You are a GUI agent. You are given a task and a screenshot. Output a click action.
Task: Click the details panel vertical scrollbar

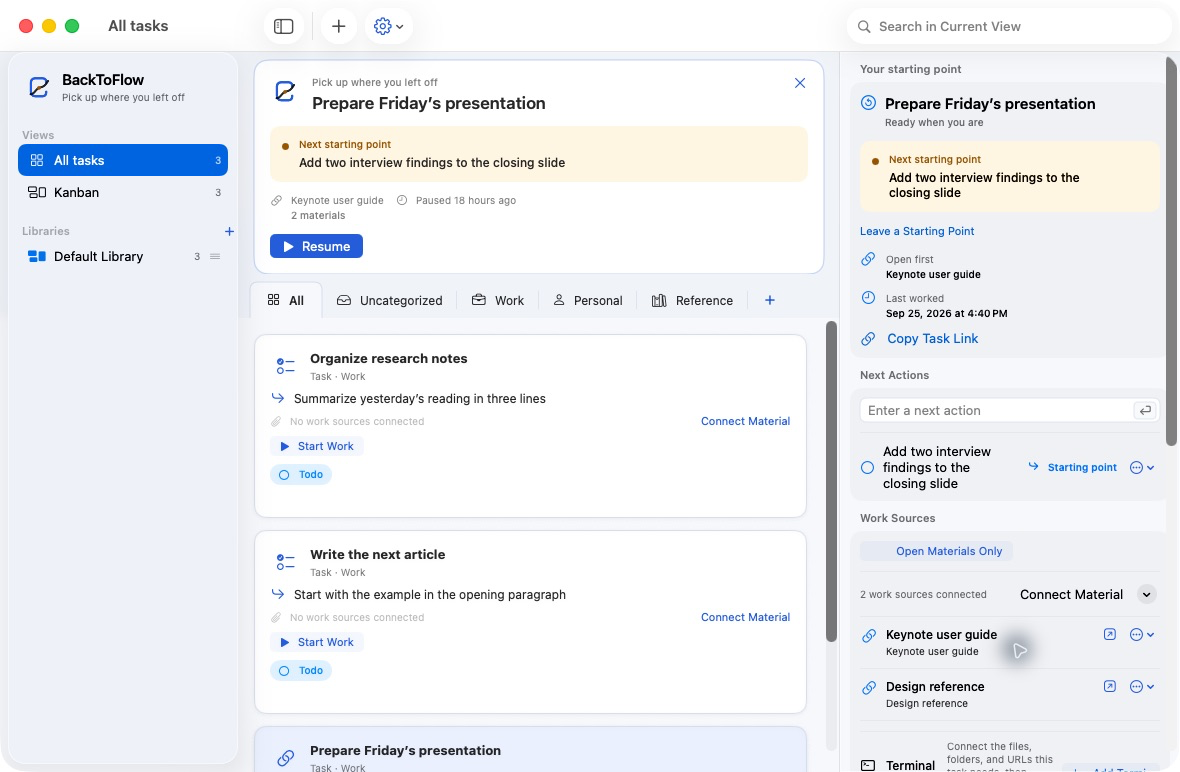1171,251
